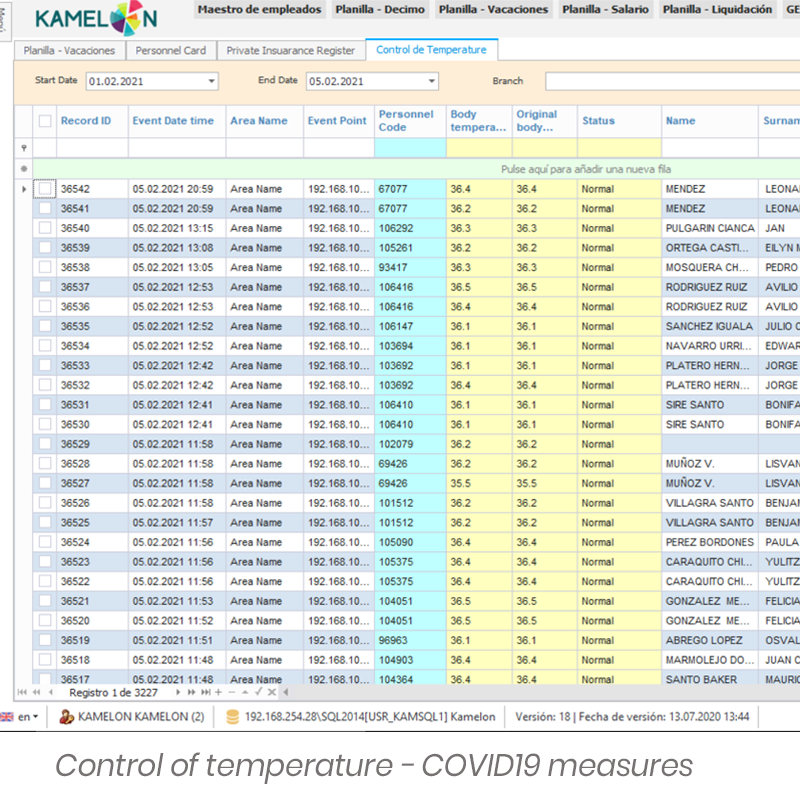
Task: Check the box for record 36540
Action: (45, 228)
